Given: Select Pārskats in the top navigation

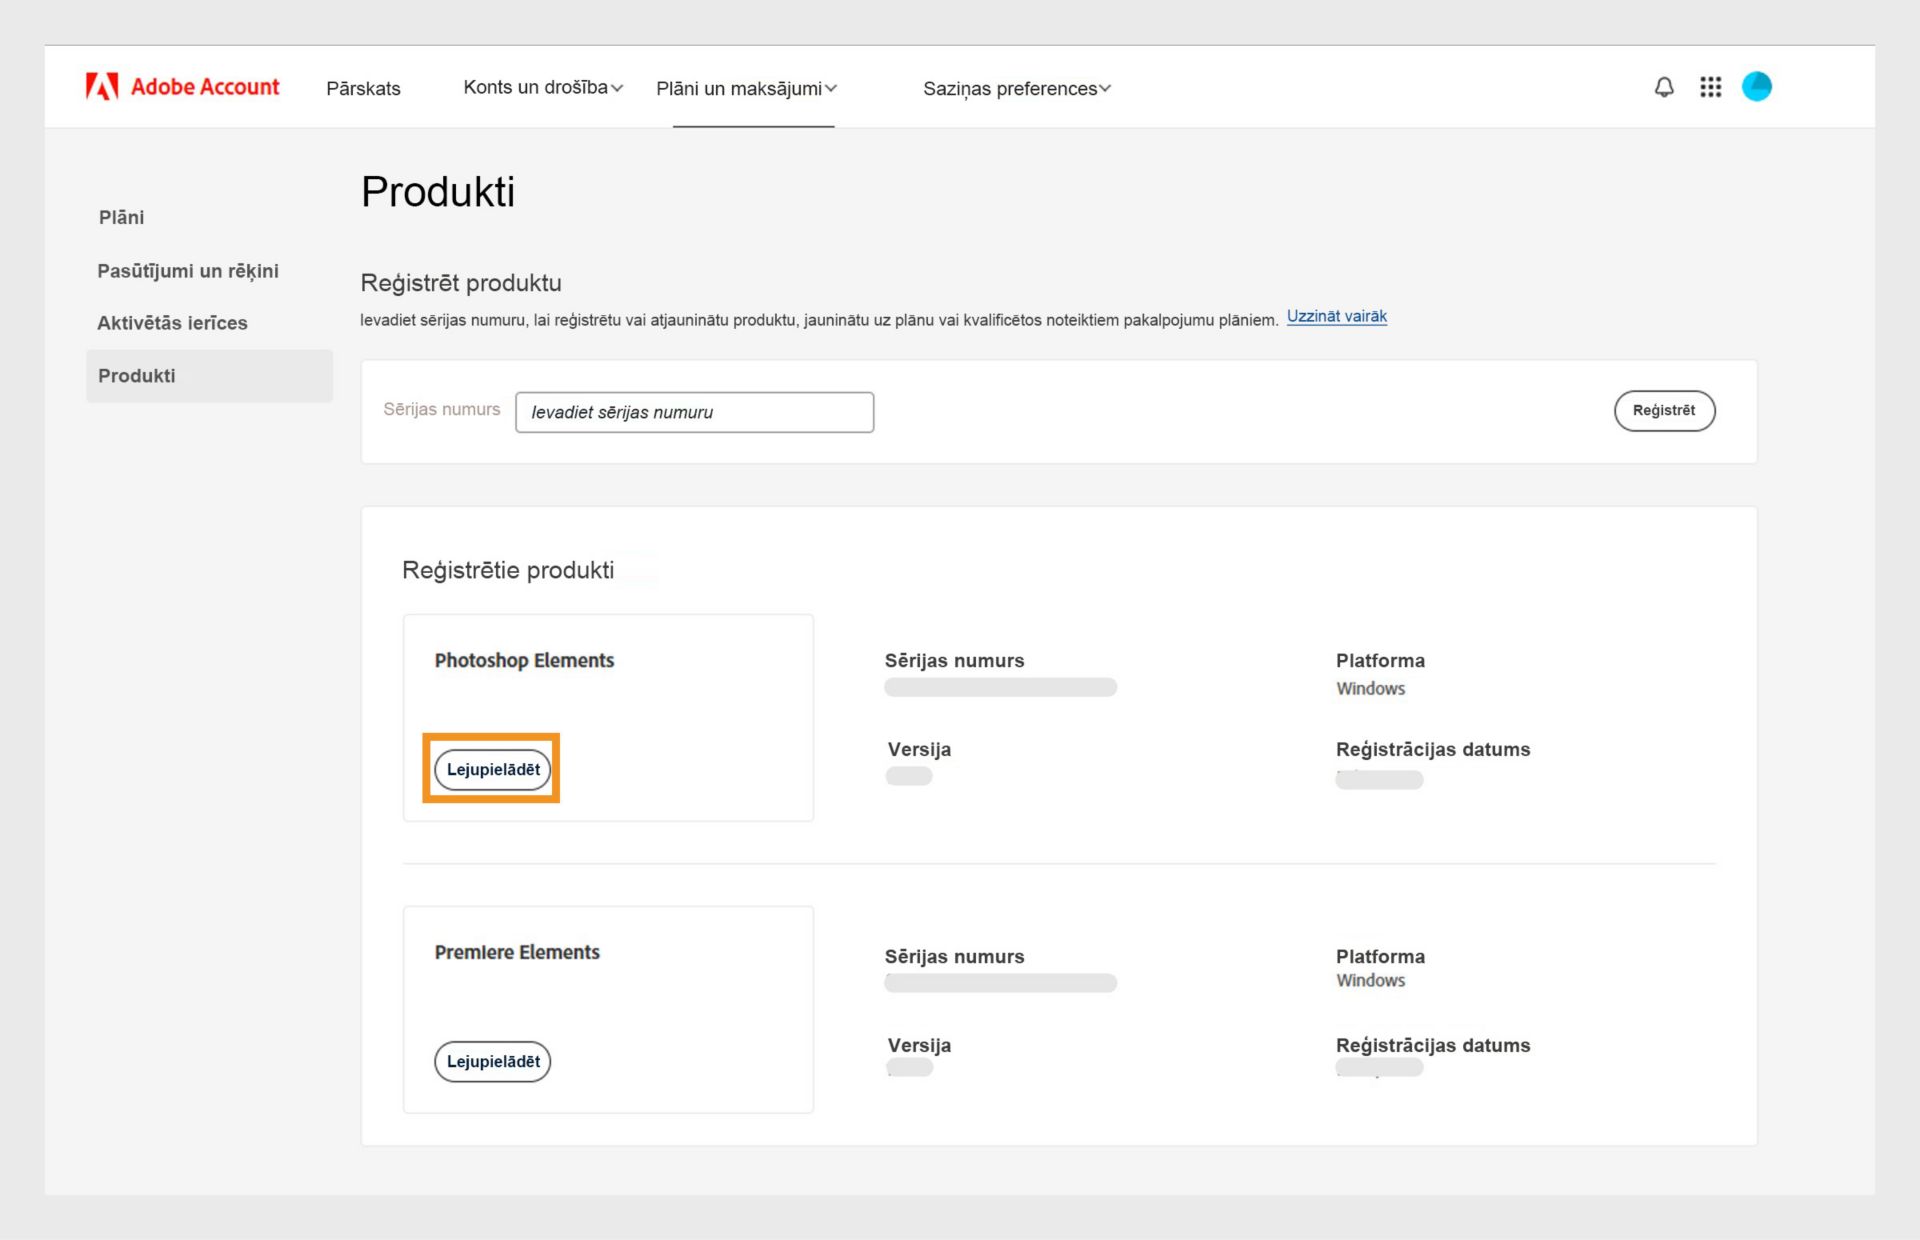Looking at the screenshot, I should coord(364,89).
